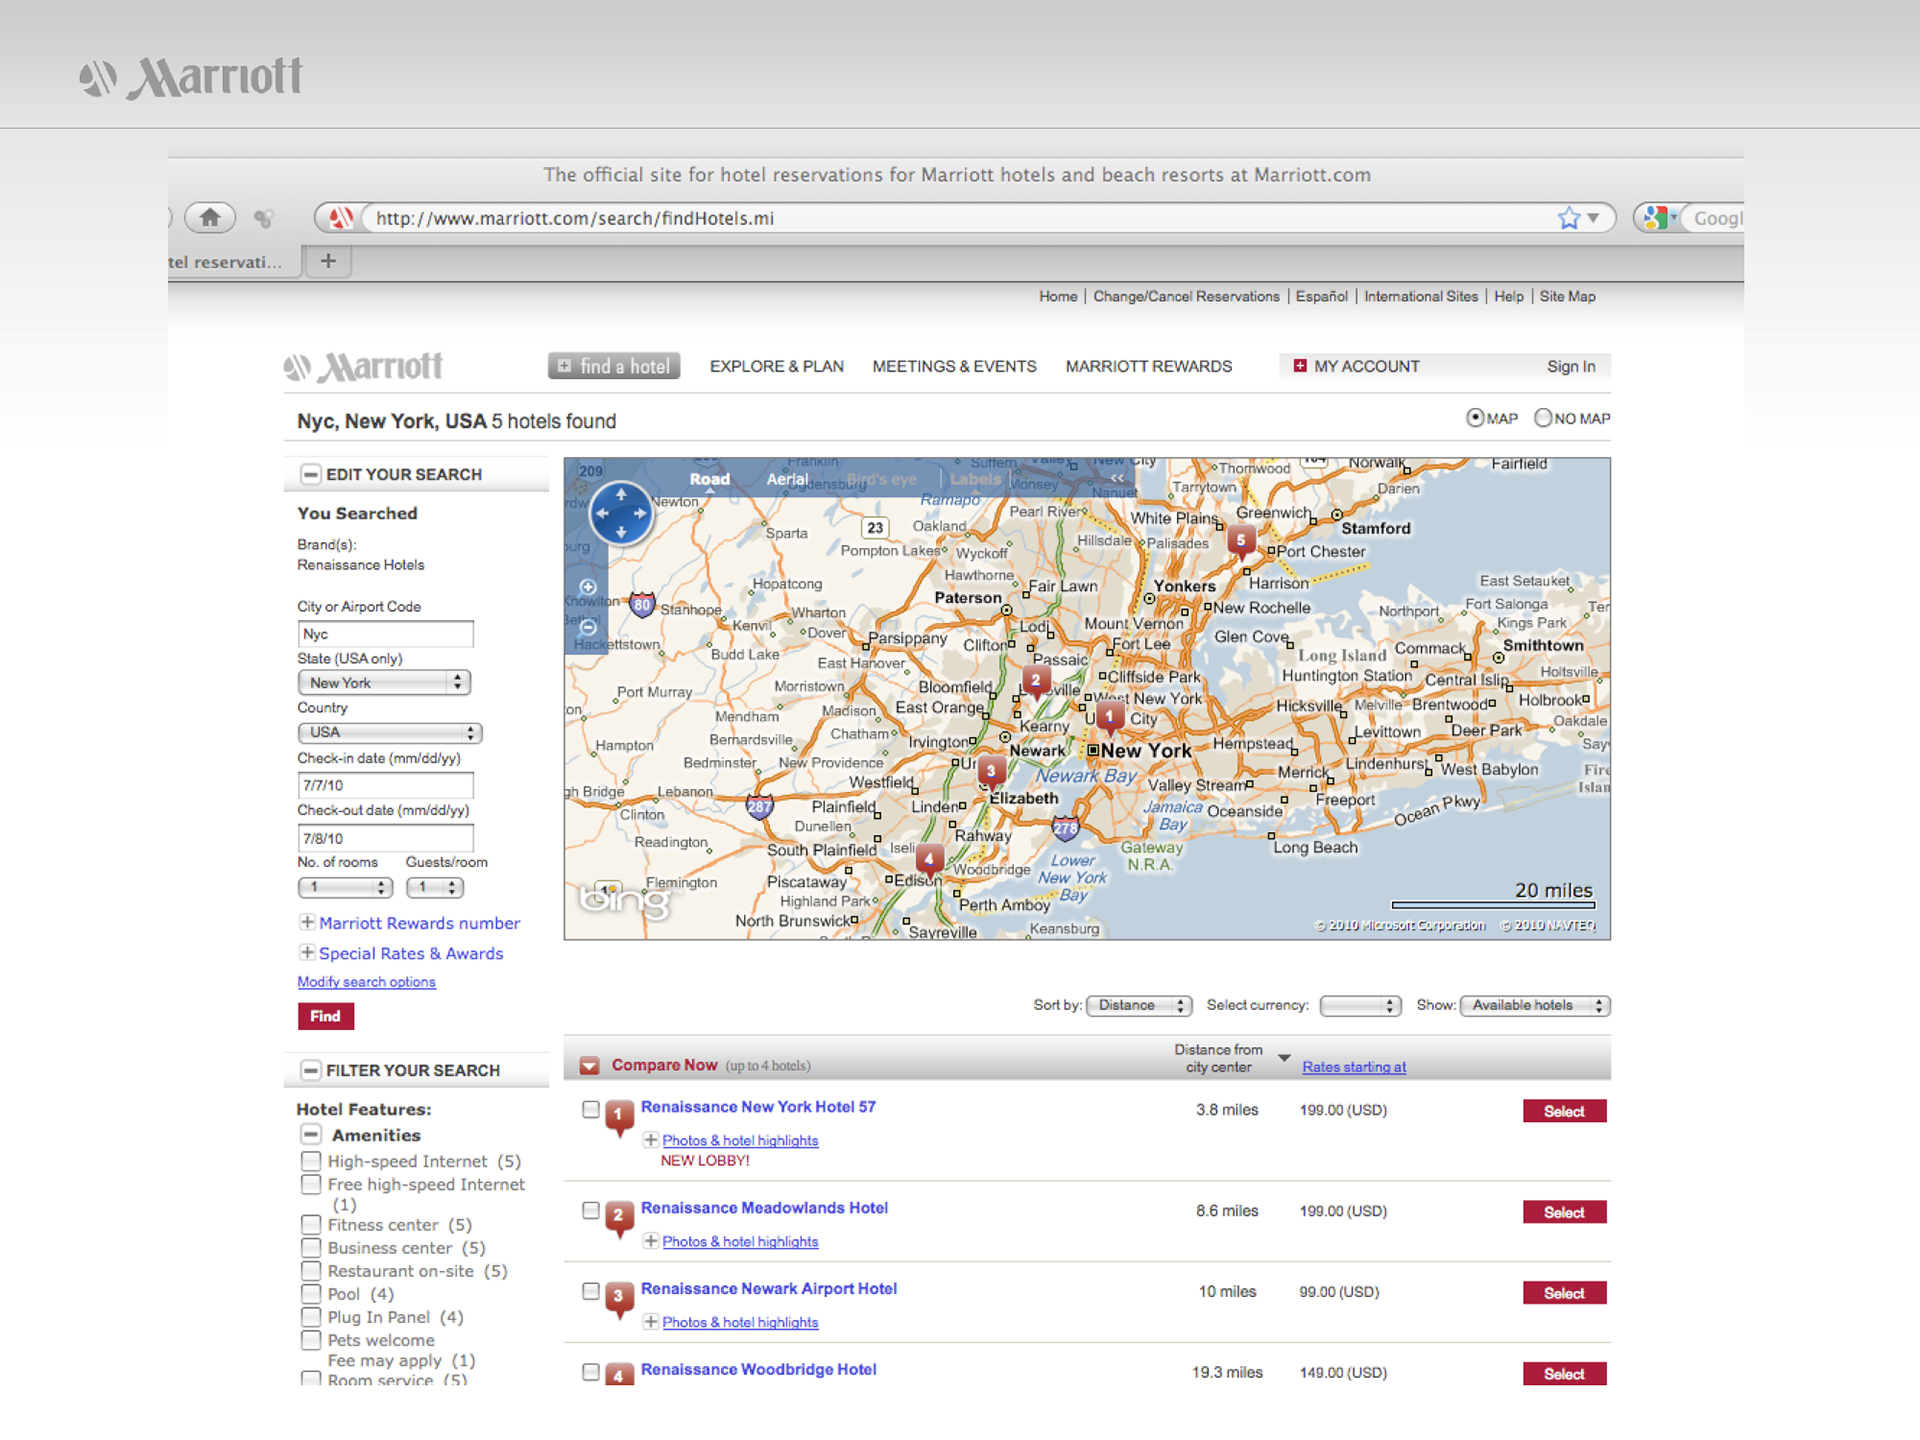Open the No. of rooms dropdown
Image resolution: width=1920 pixels, height=1440 pixels.
345,887
